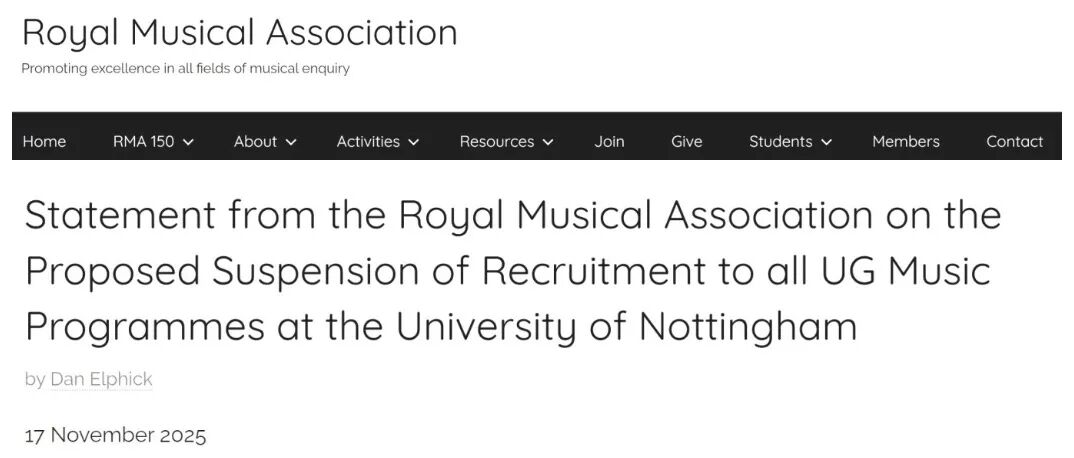Screen dimensions: 1074x458
Task: Expand the chevron next to RMA 150
Action: (x=189, y=142)
